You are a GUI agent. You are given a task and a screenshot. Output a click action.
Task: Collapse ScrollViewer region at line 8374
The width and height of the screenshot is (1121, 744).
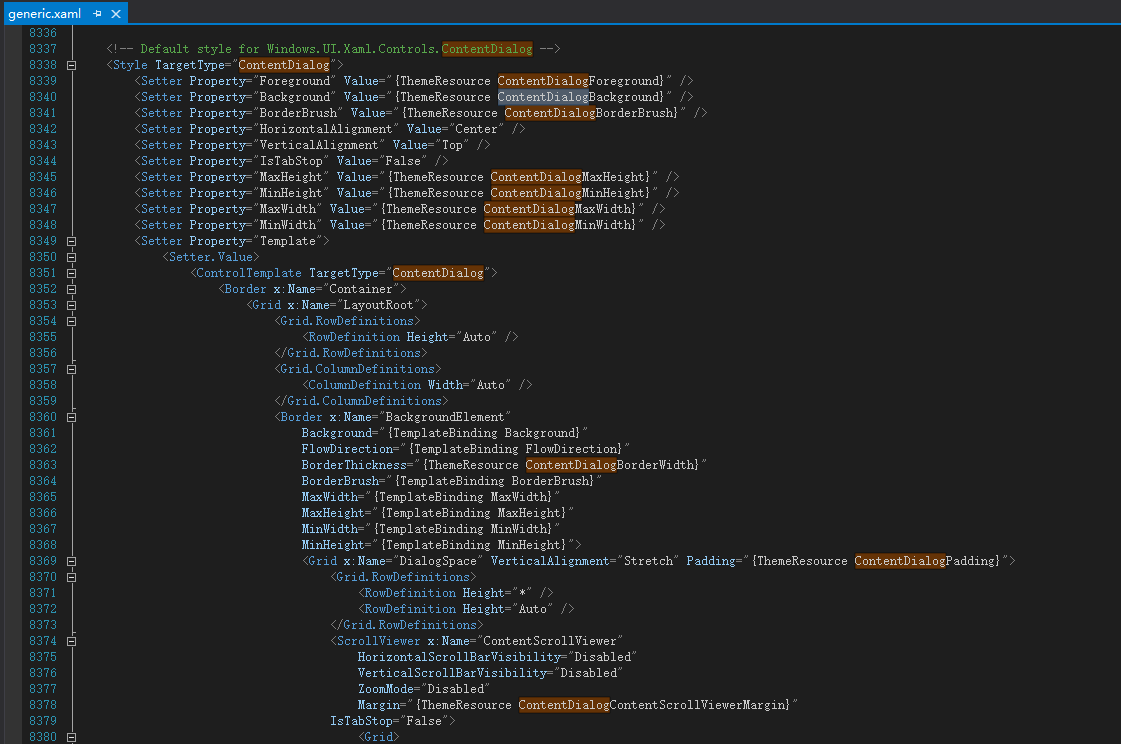[71, 642]
